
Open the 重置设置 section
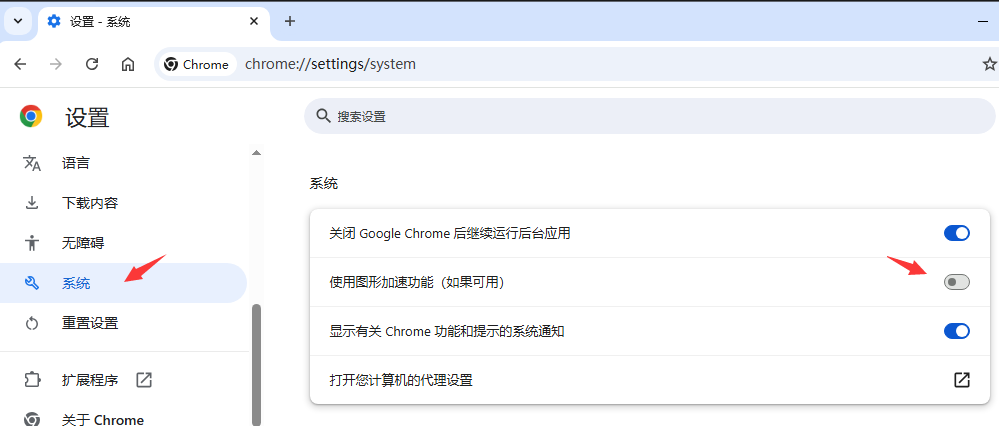(x=90, y=323)
